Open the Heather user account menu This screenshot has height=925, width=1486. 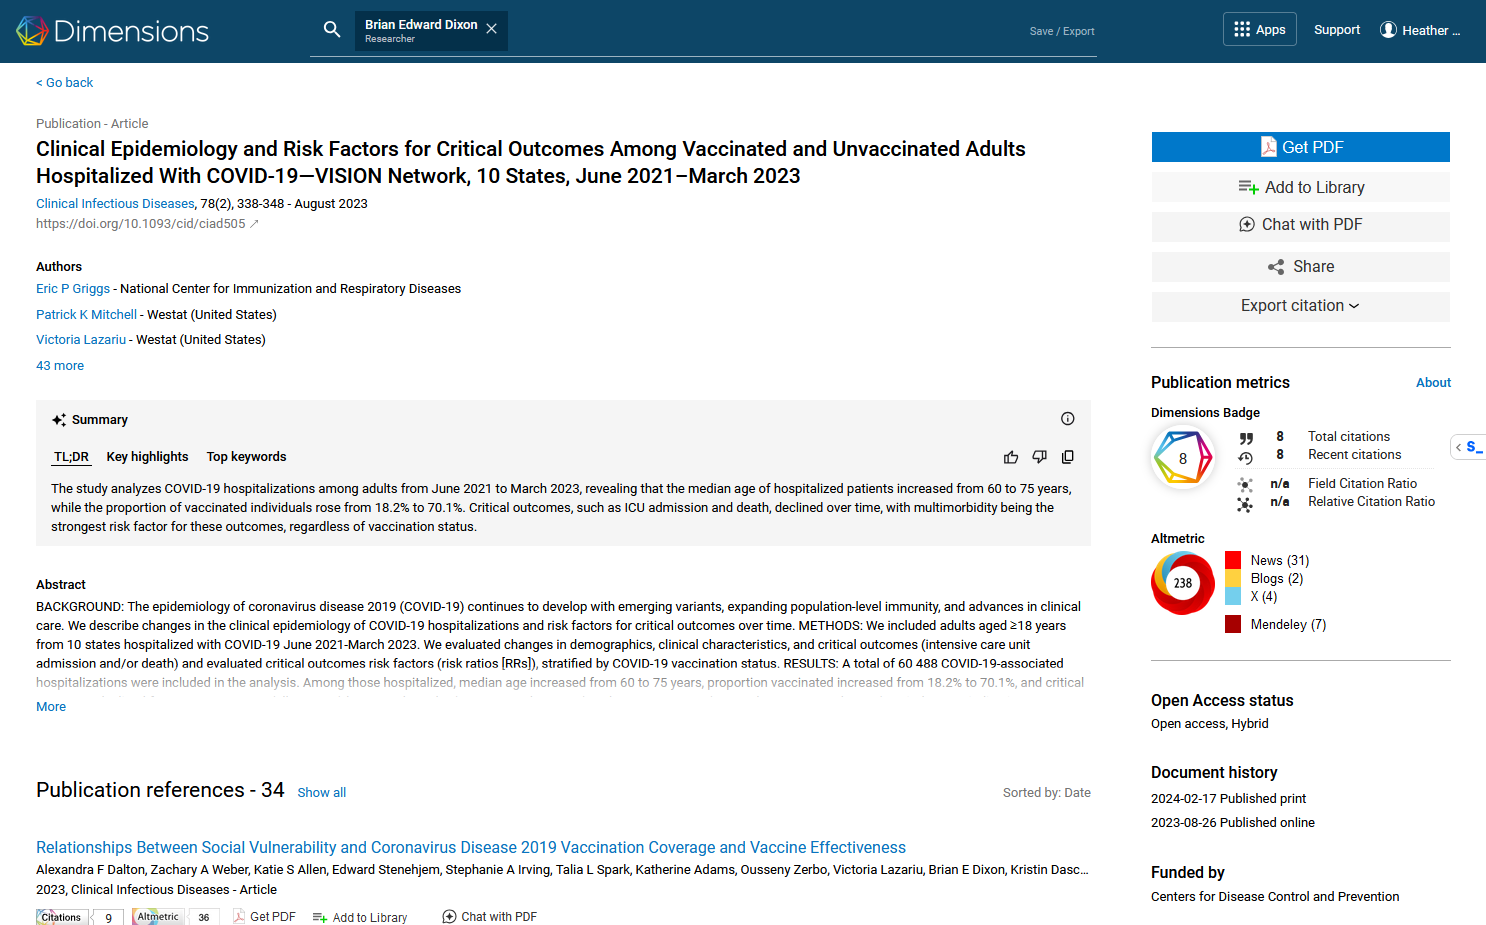click(1420, 30)
